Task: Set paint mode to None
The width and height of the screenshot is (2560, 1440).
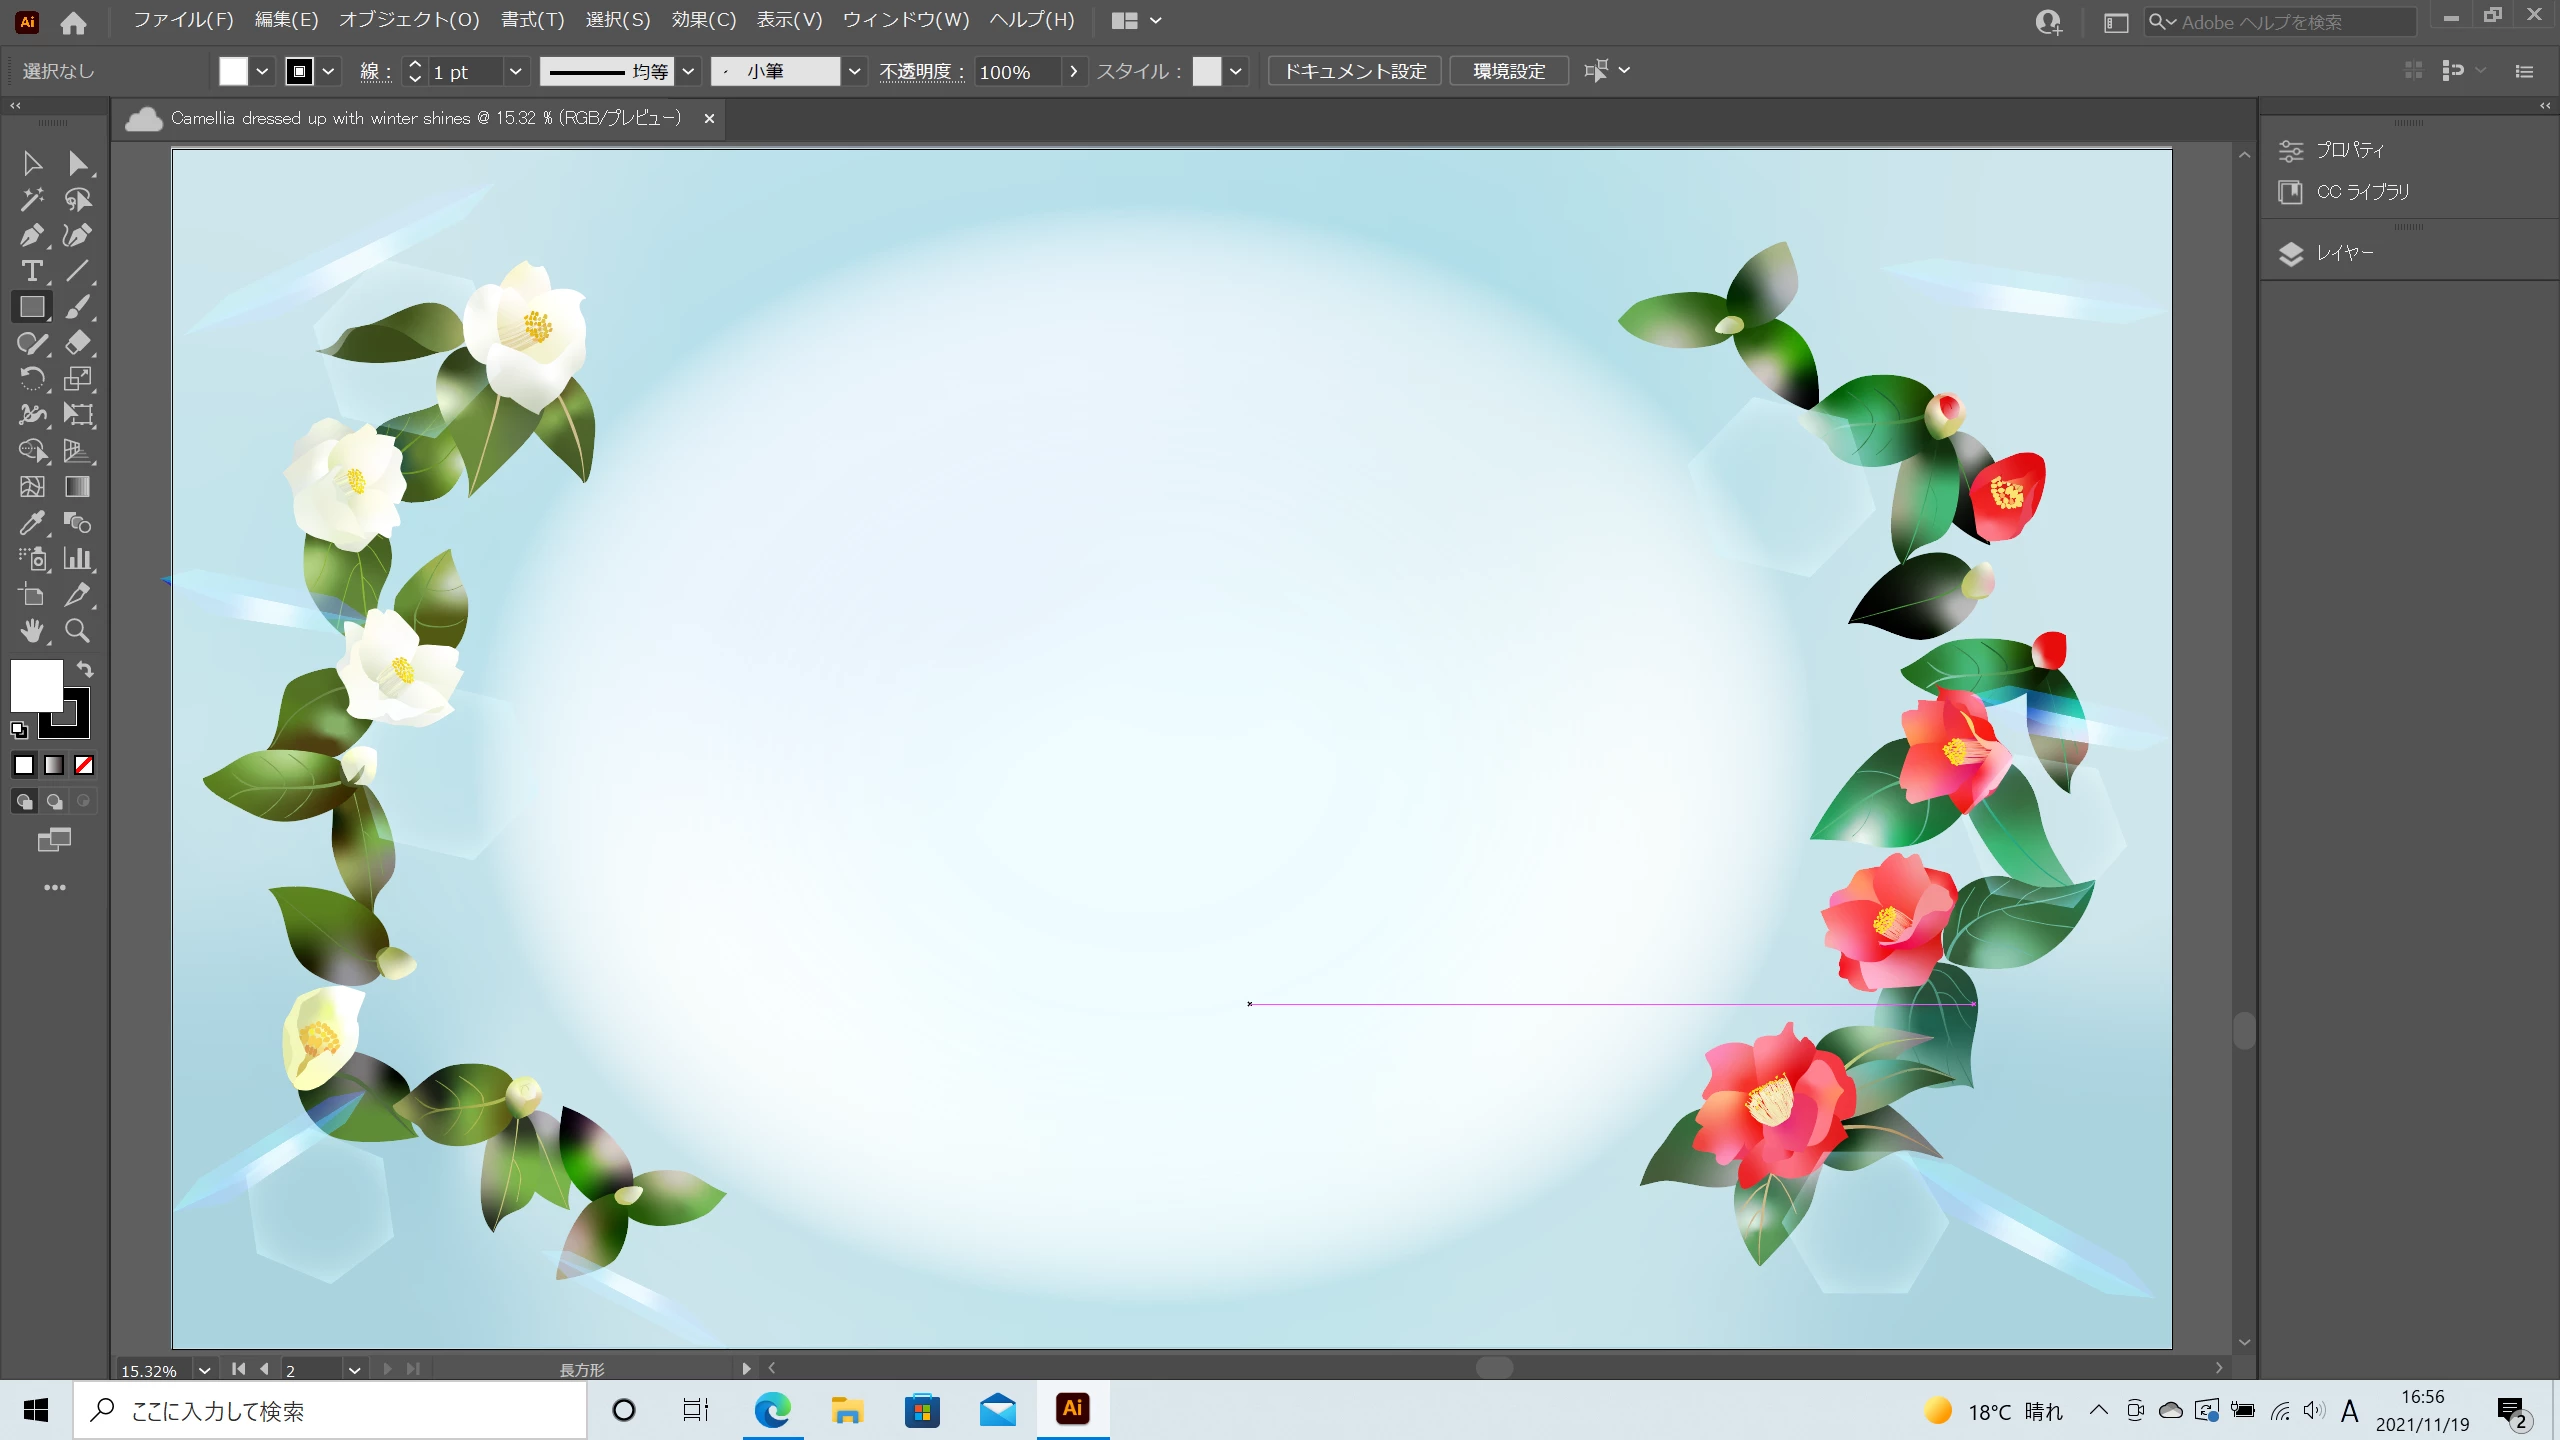Action: 84,766
